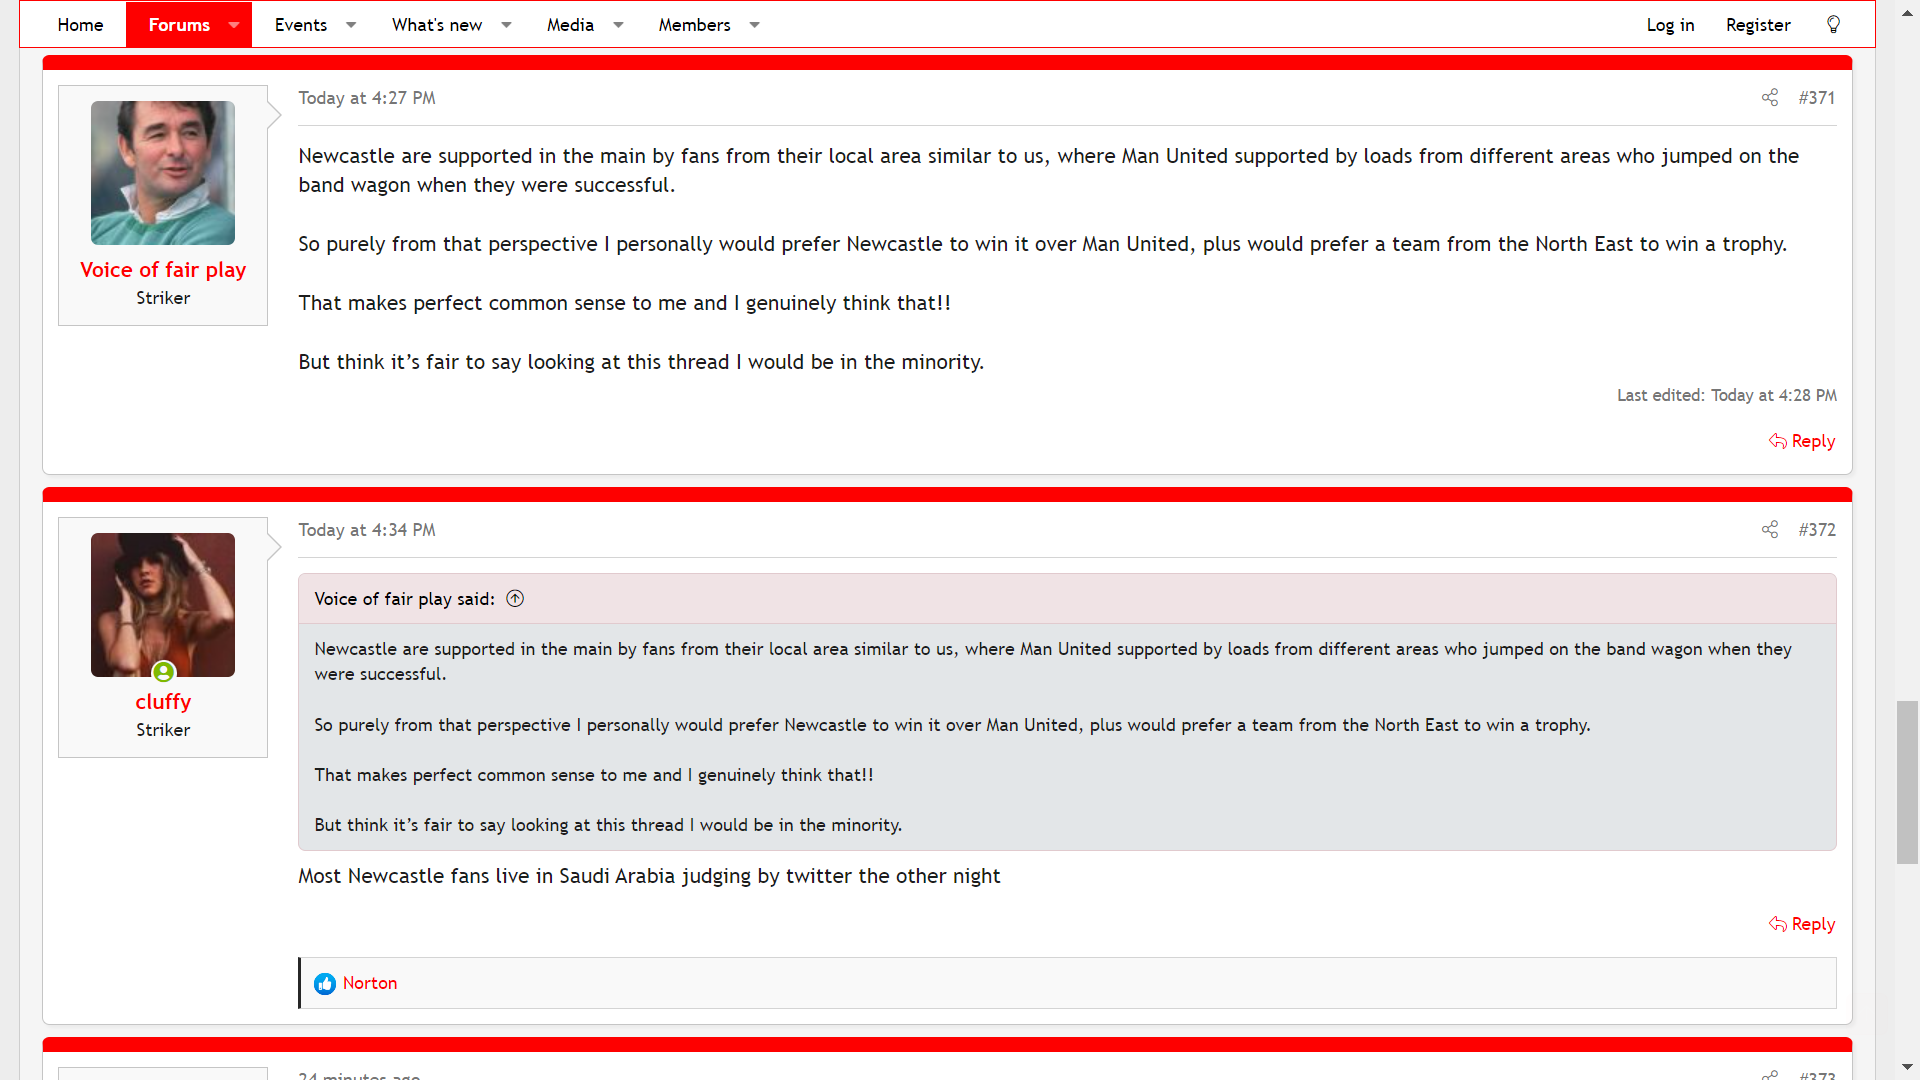Open the Voice of fair play profile avatar
This screenshot has height=1080, width=1920.
click(163, 173)
